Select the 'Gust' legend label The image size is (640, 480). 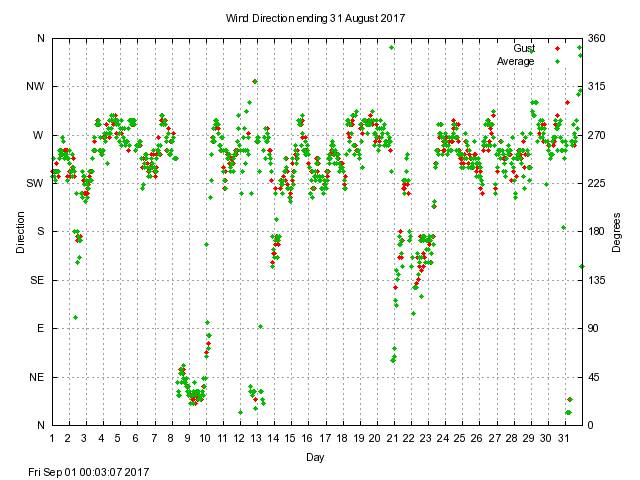pos(524,48)
